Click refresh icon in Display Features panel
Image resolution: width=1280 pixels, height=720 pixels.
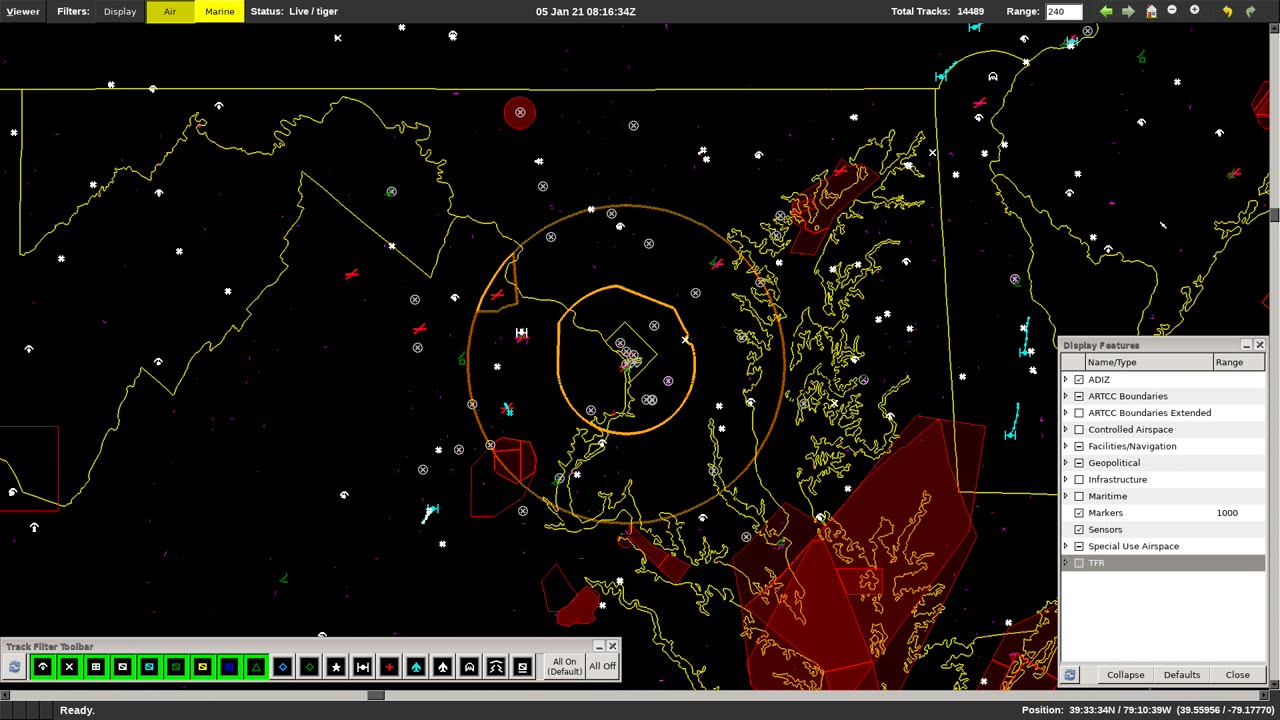1070,675
